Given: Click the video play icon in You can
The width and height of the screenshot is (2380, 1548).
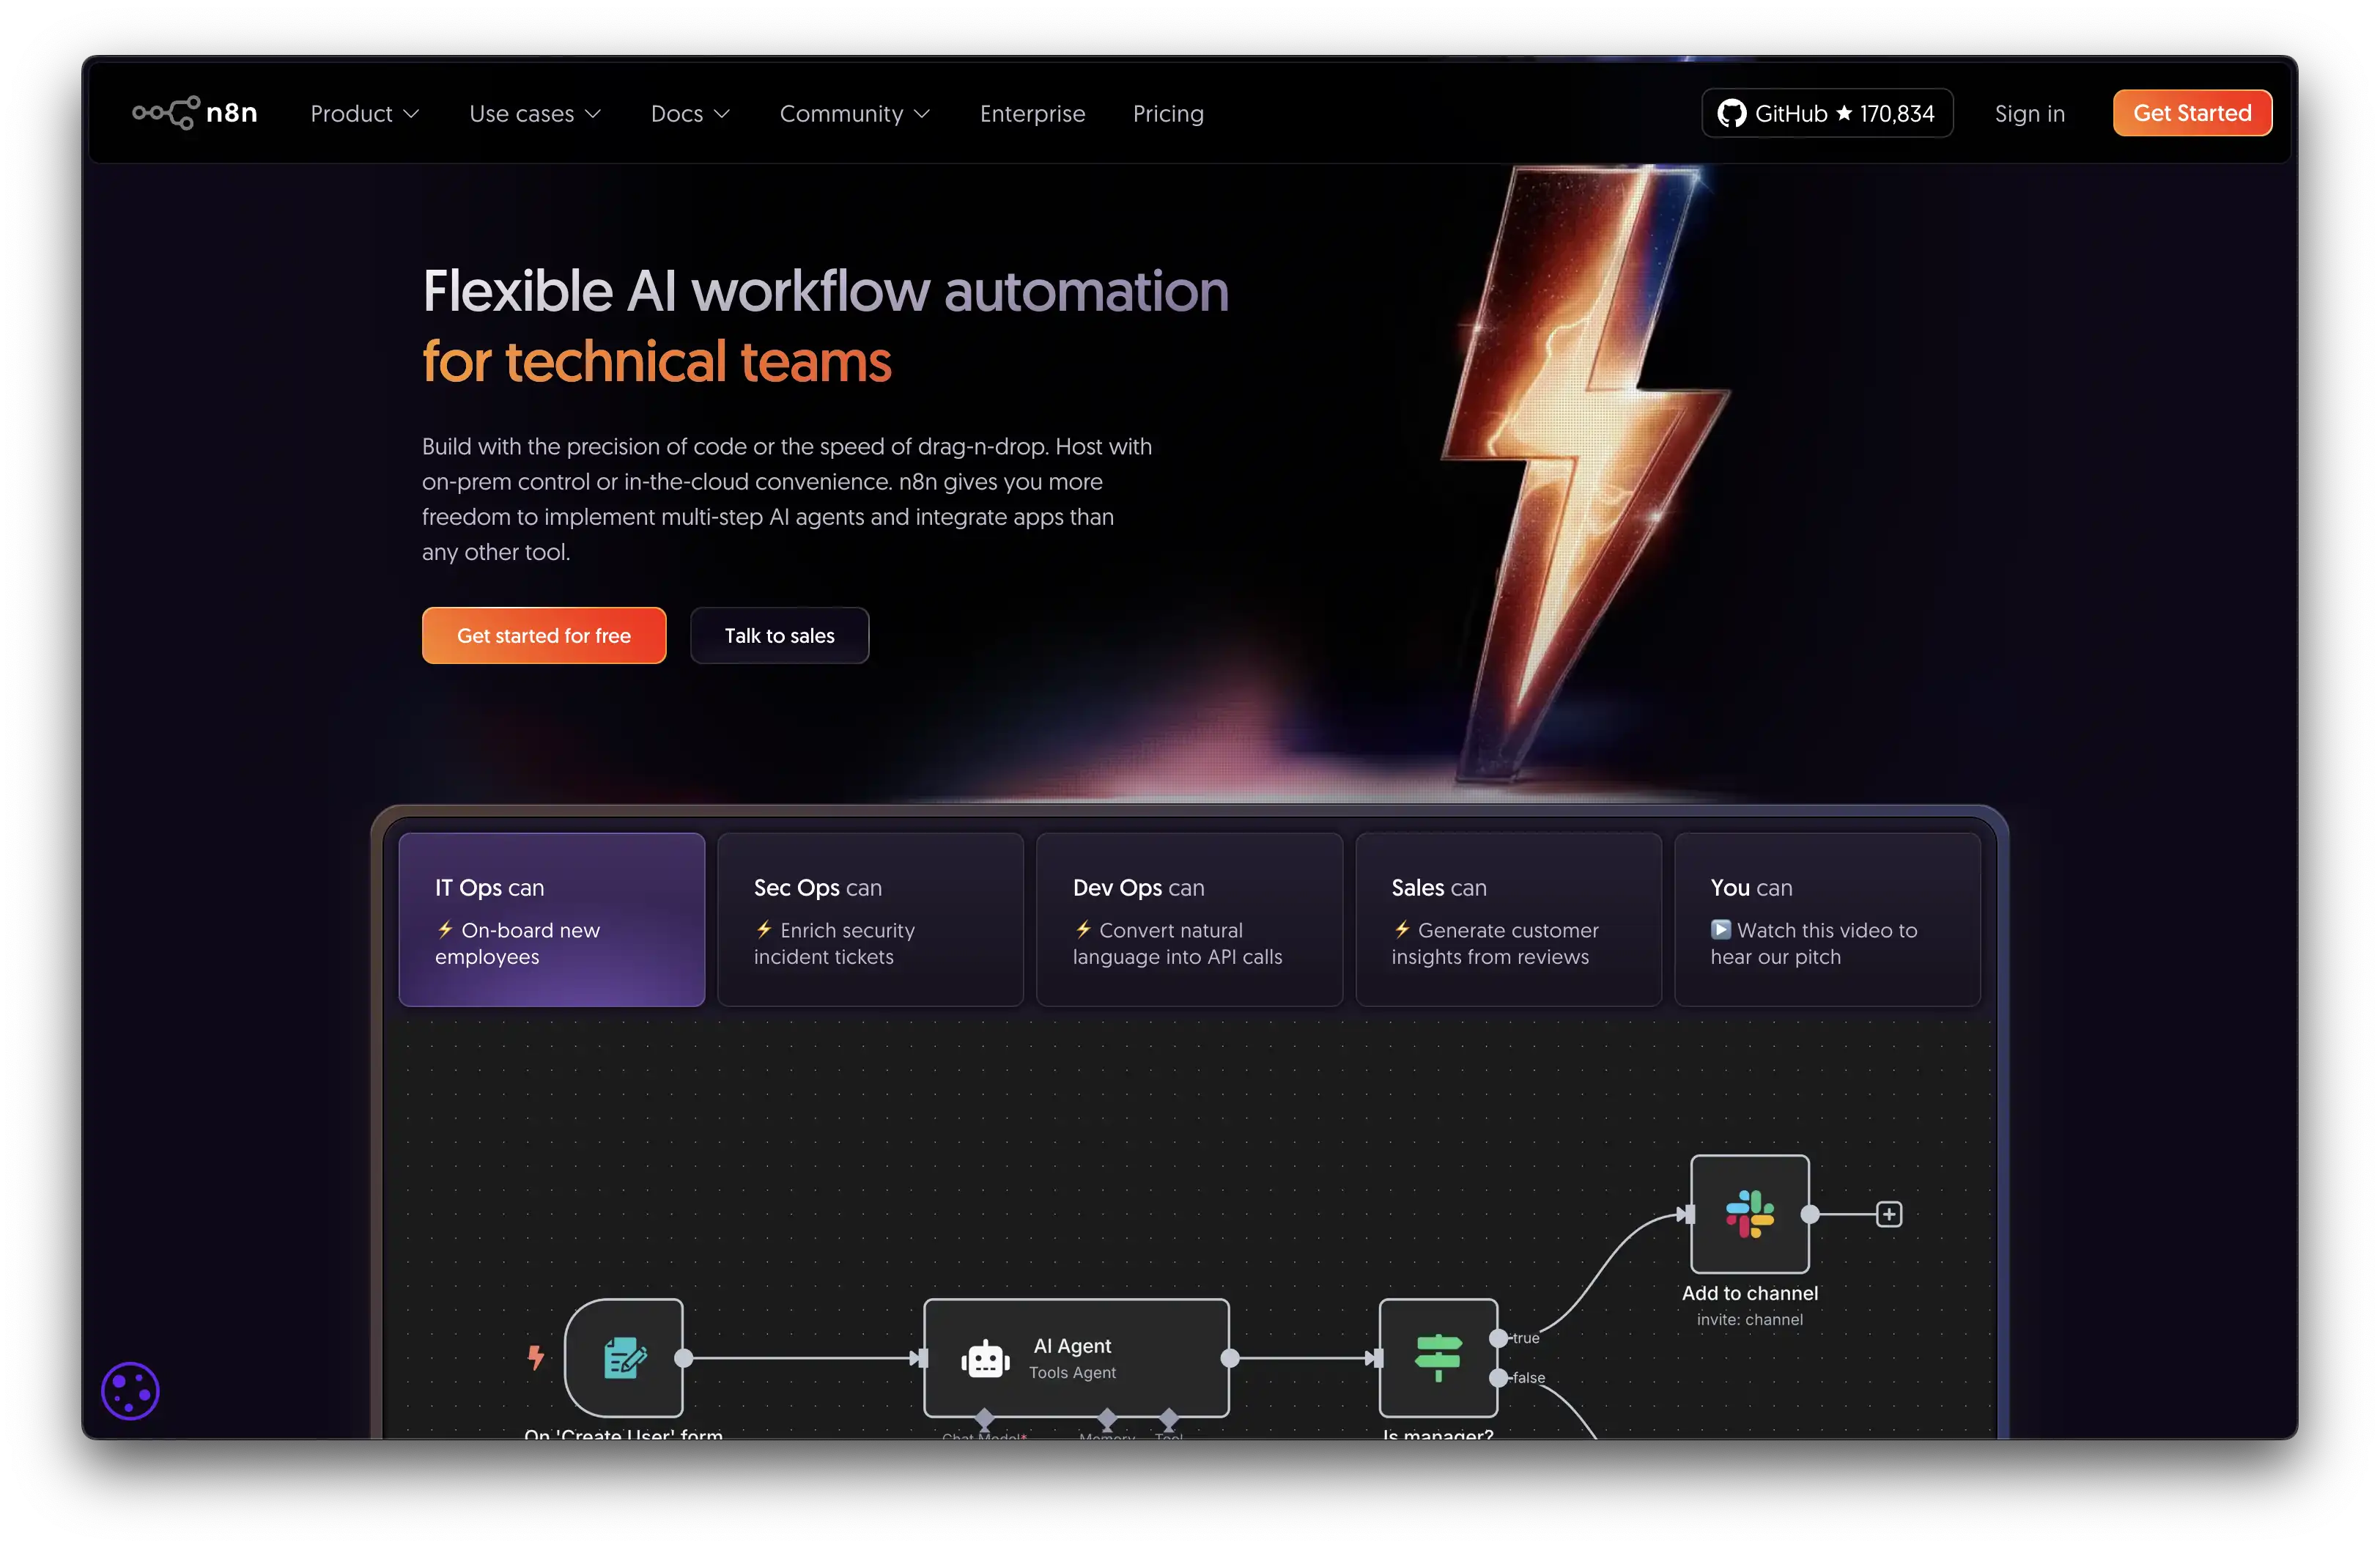Looking at the screenshot, I should click(x=1720, y=929).
